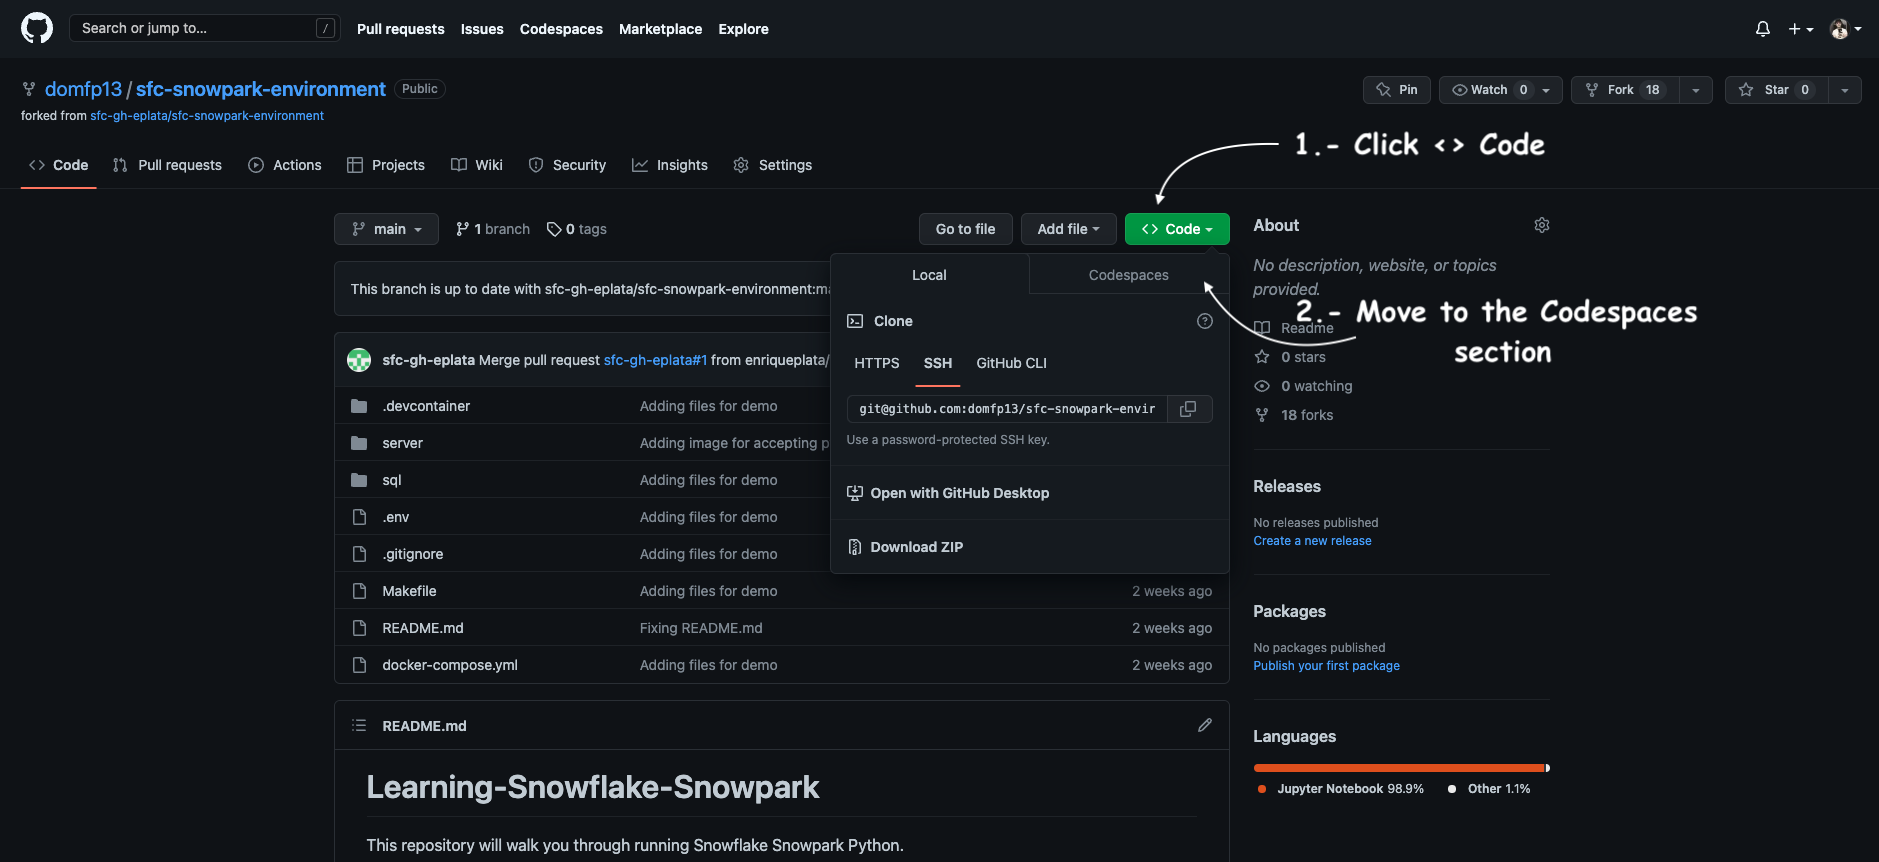Switch to the repository Pull requests tab
The height and width of the screenshot is (862, 1879).
pos(168,165)
